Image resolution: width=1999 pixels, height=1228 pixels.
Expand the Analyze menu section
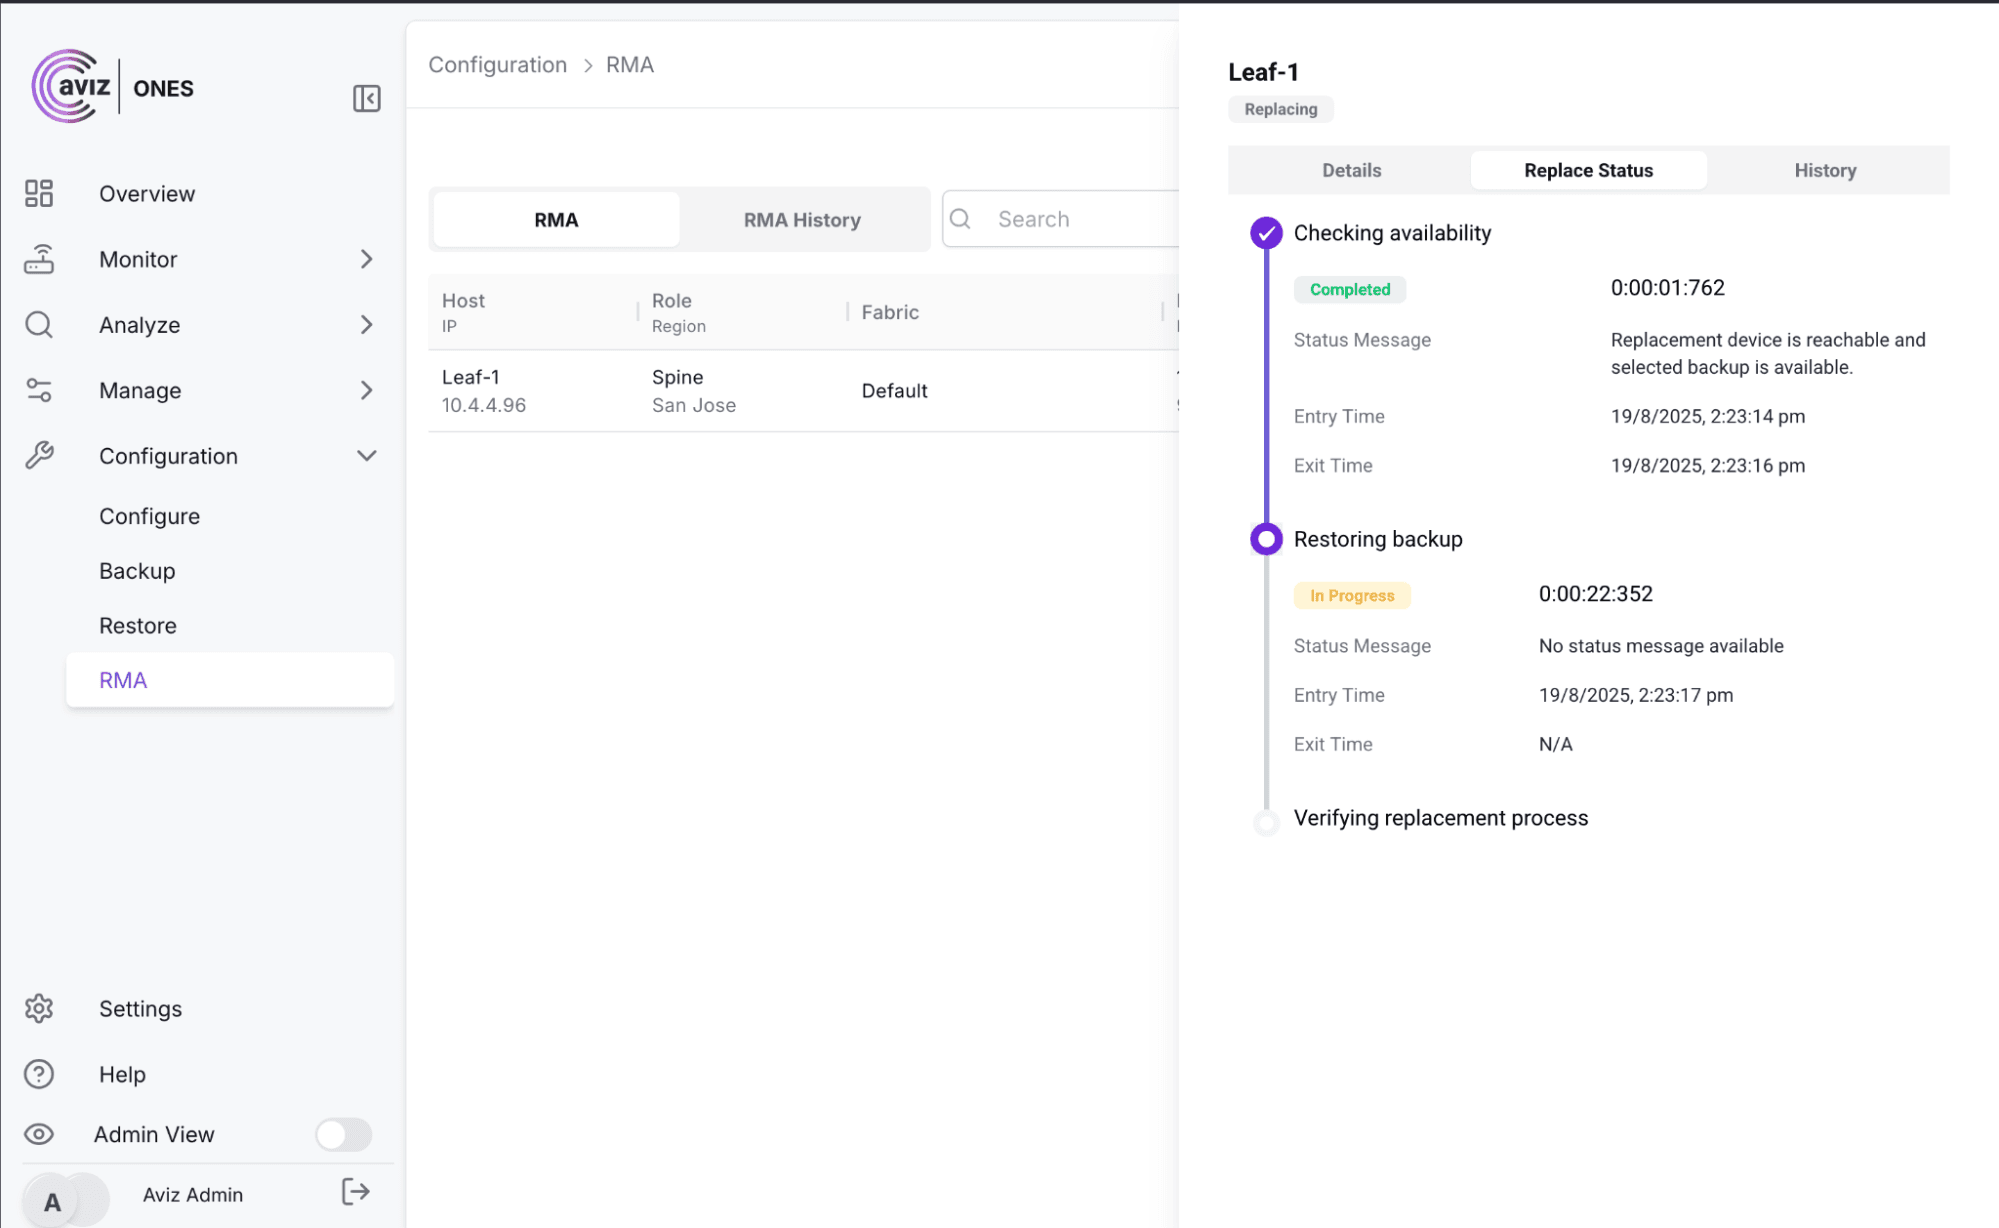click(x=368, y=324)
